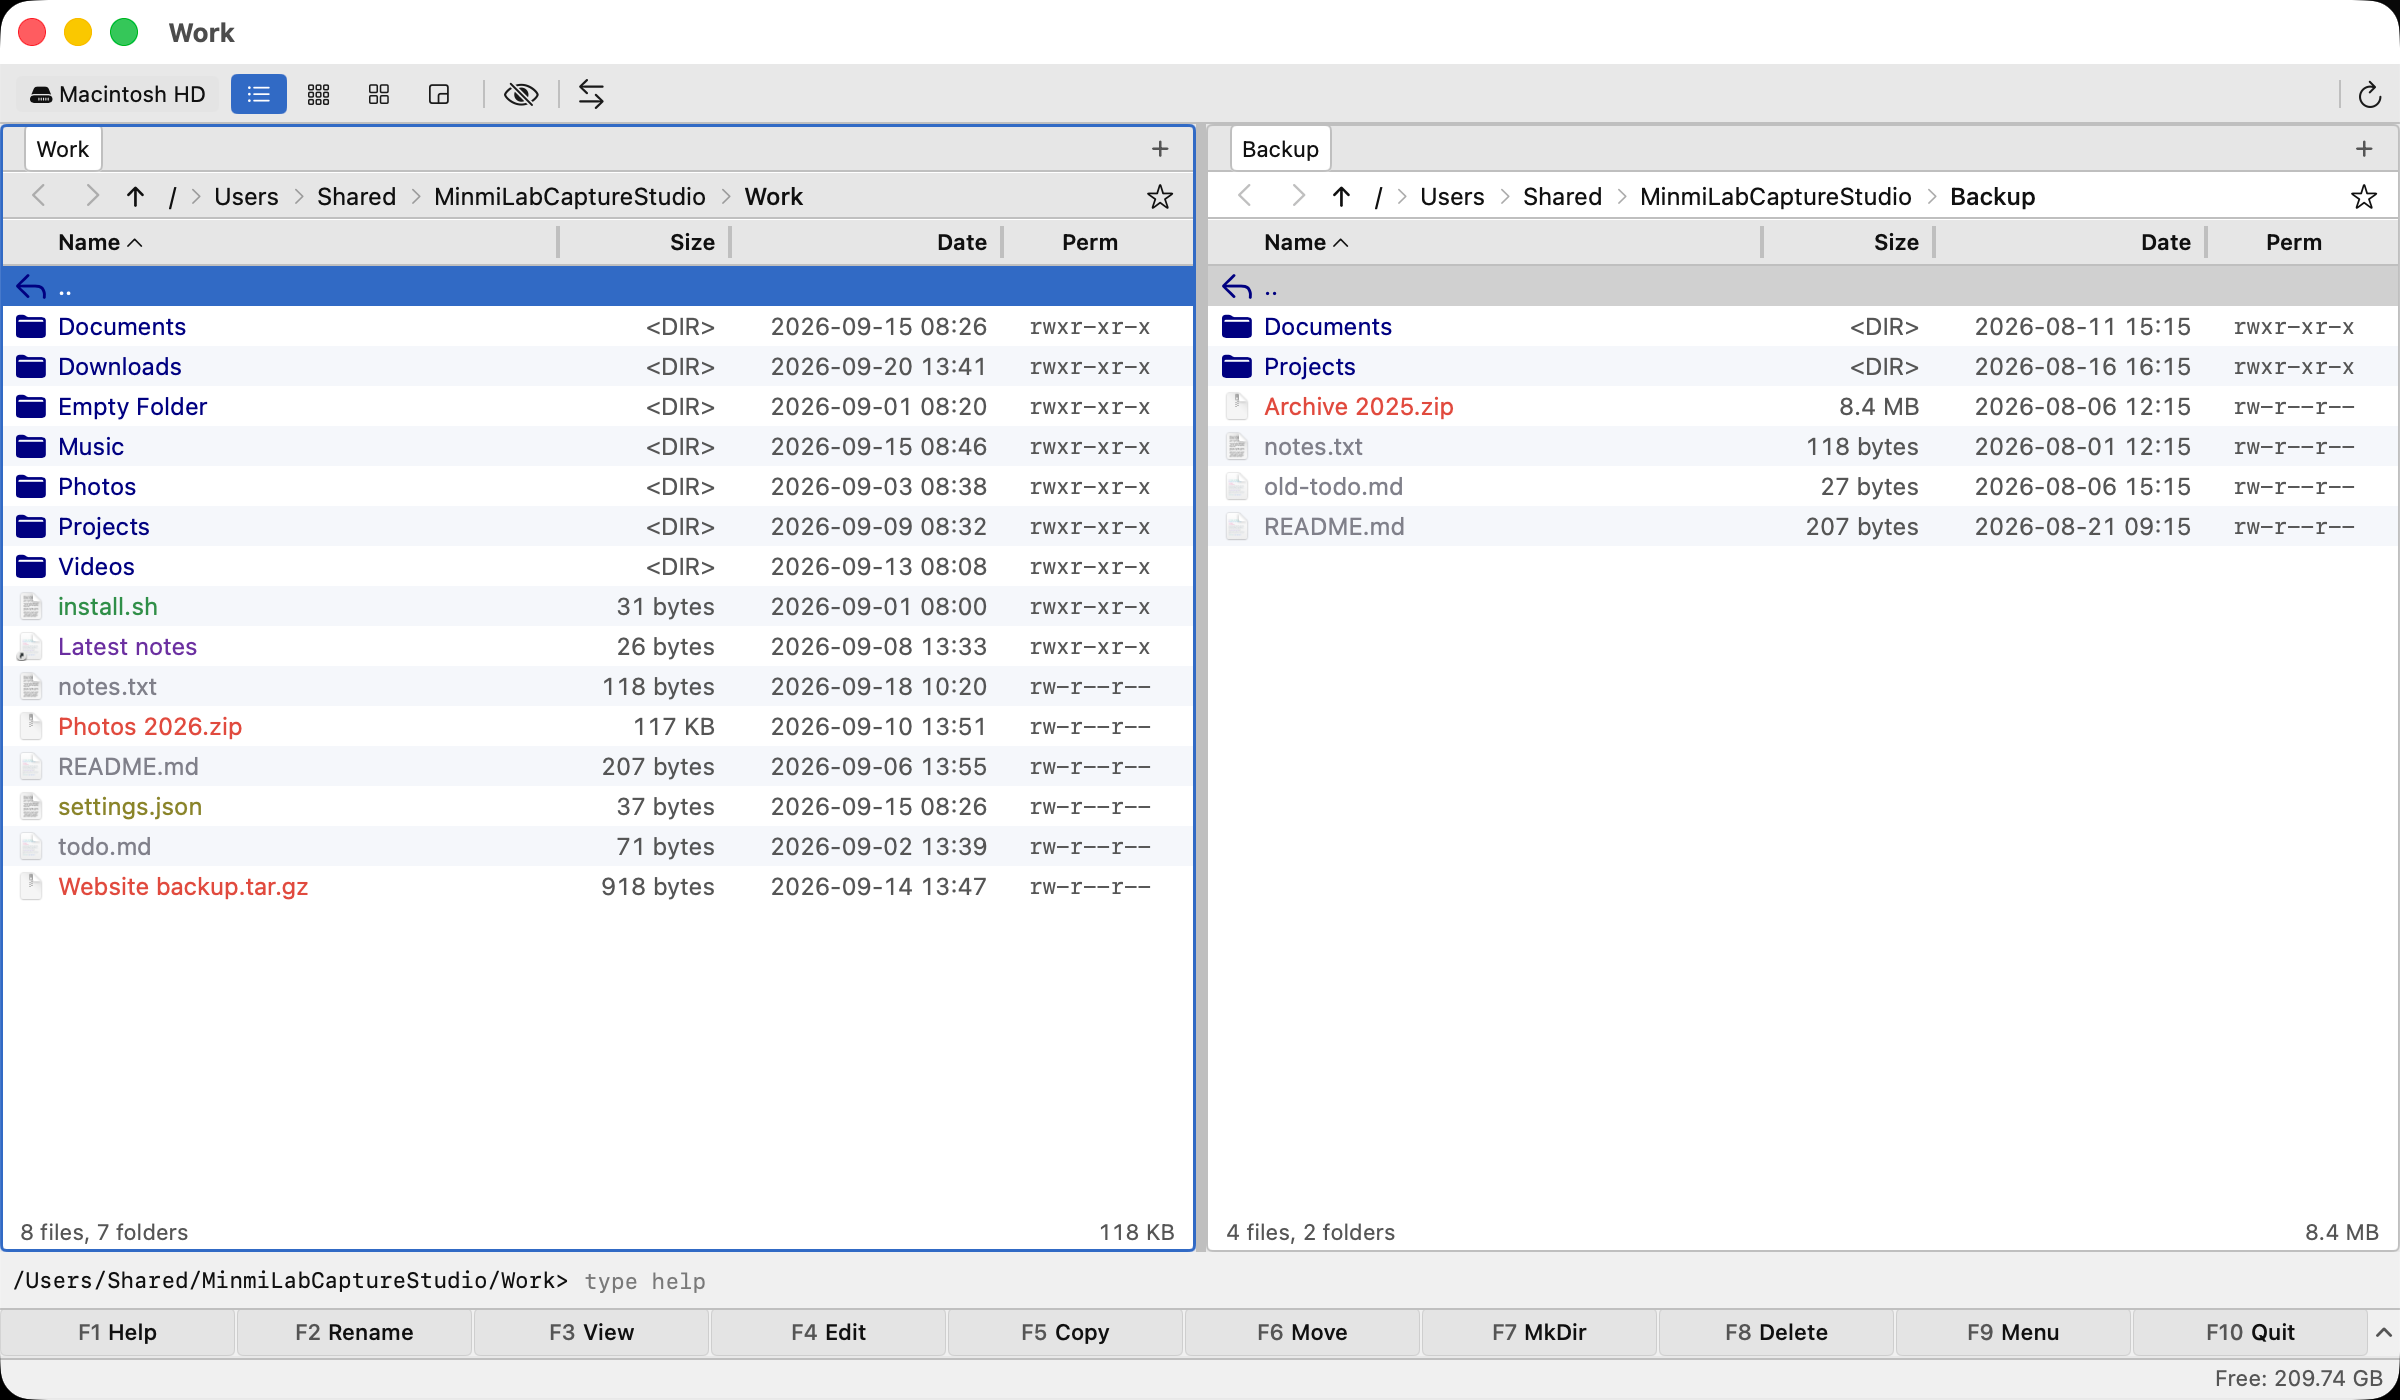Screen dimensions: 2400x1400
Task: Select Photos 2026.zip file
Action: coord(598,727)
